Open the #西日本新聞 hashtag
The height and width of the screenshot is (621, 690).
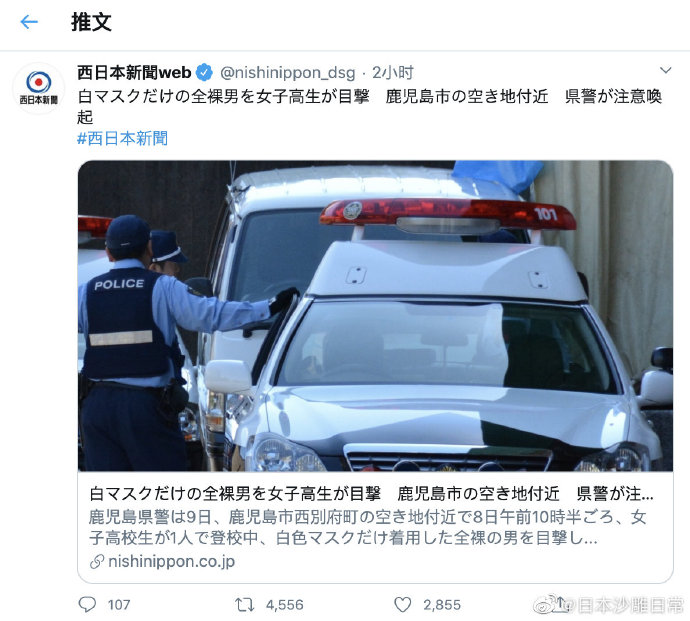coord(122,138)
